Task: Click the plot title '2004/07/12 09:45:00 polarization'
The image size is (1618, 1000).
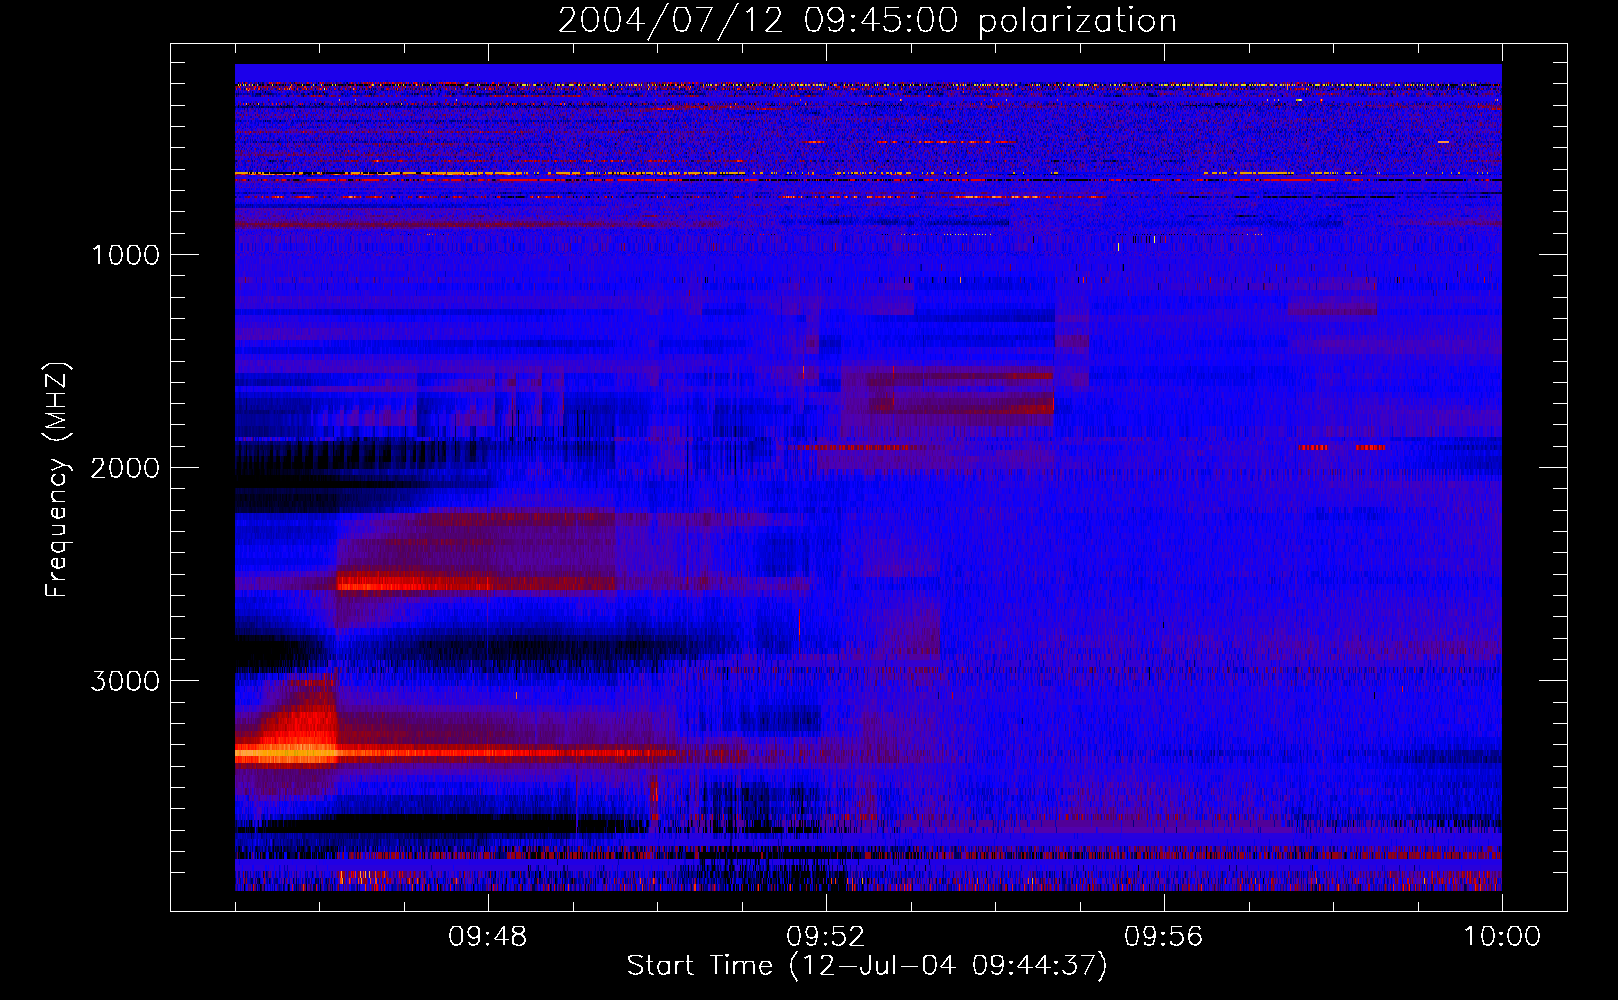Action: click(x=867, y=21)
